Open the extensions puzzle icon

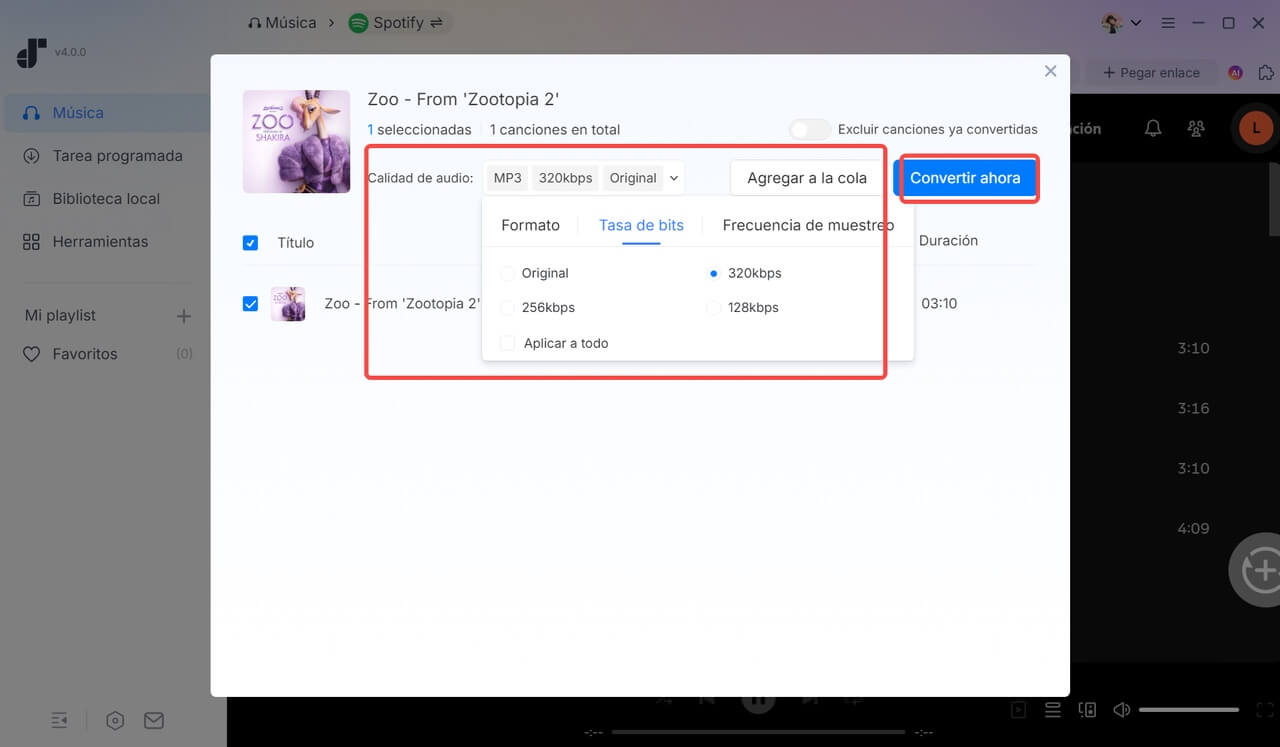(x=1266, y=73)
